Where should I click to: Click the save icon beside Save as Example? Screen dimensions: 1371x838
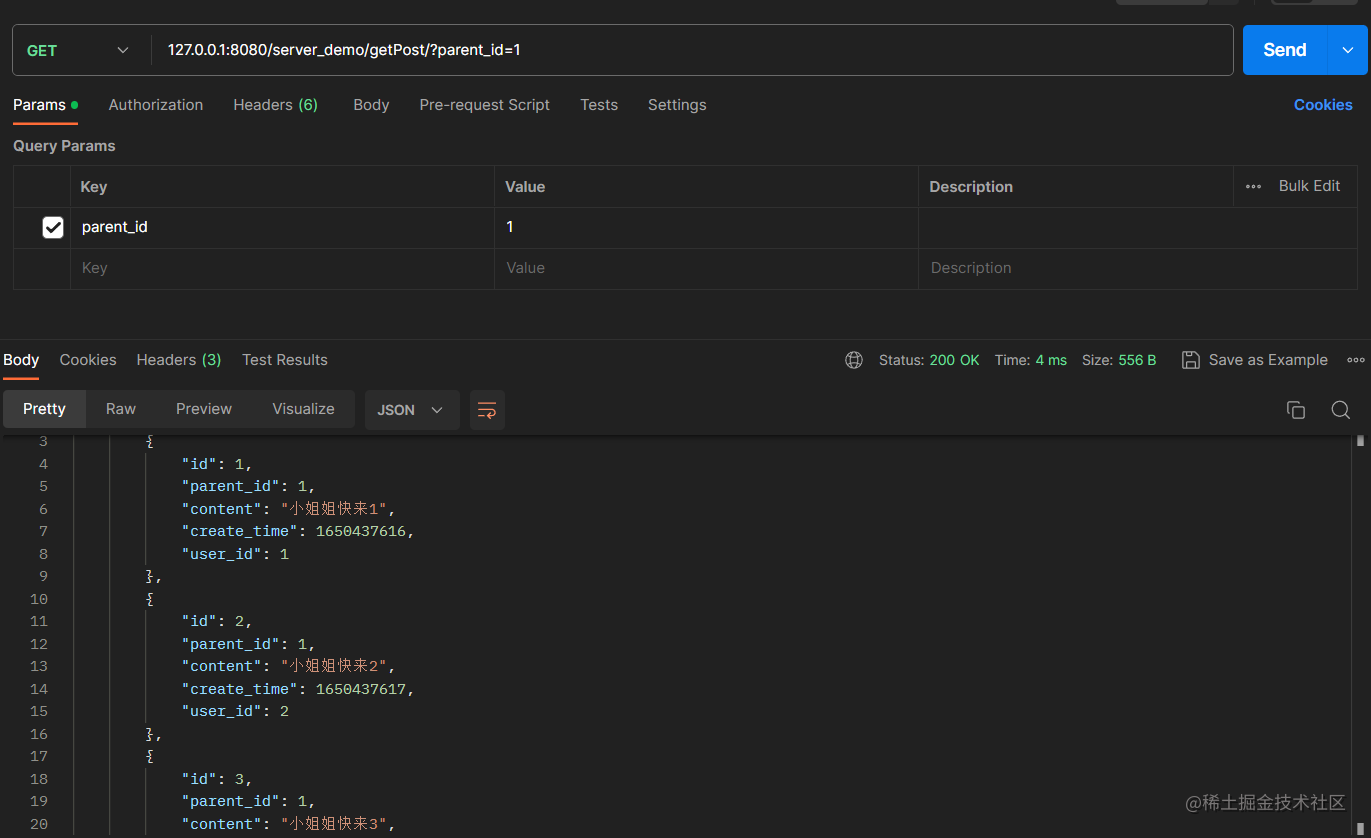coord(1190,360)
